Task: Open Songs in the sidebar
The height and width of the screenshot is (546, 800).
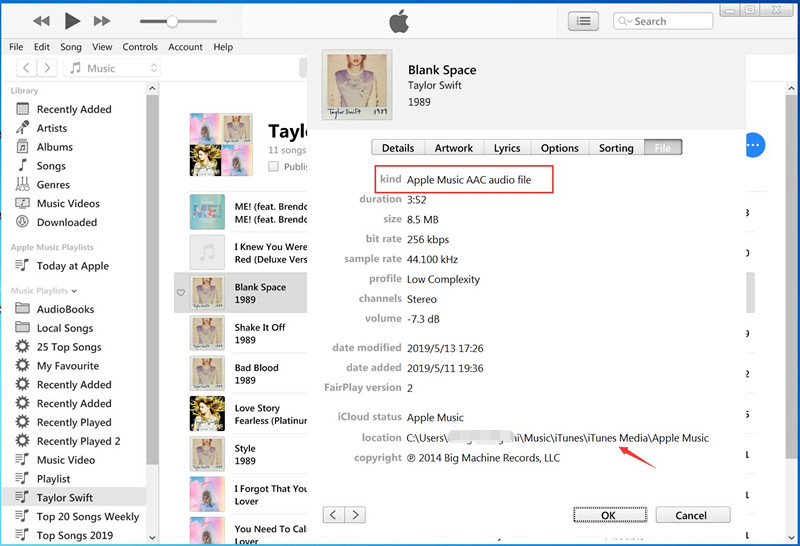Action: [51, 166]
